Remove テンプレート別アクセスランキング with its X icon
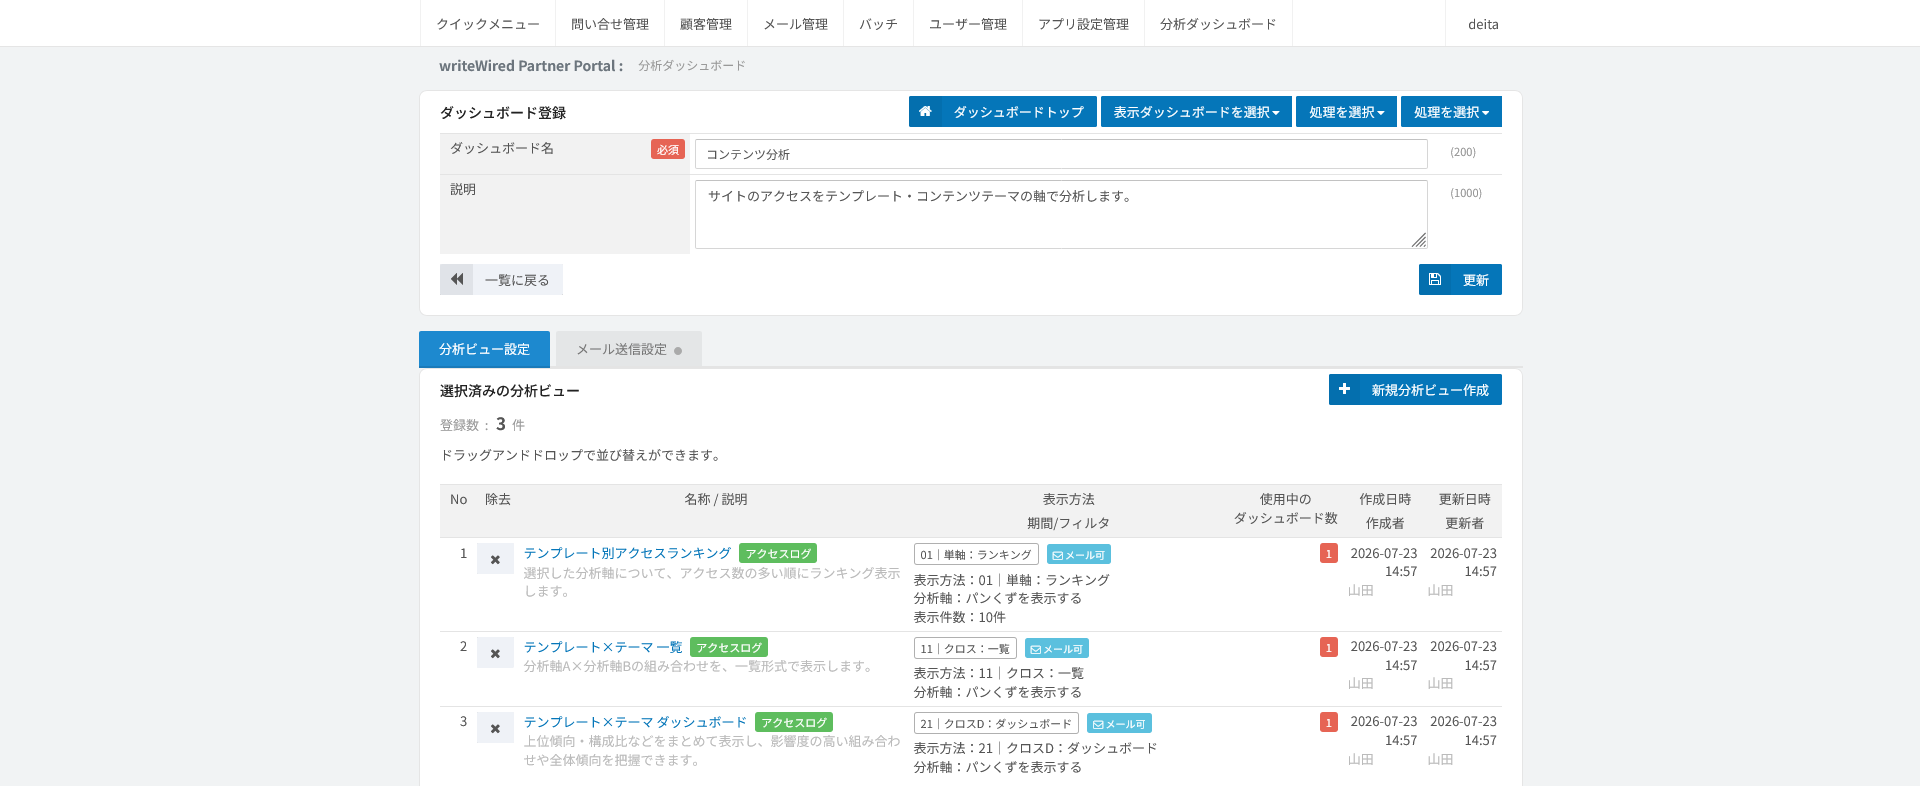Screen dimensions: 1920x786 (x=495, y=559)
